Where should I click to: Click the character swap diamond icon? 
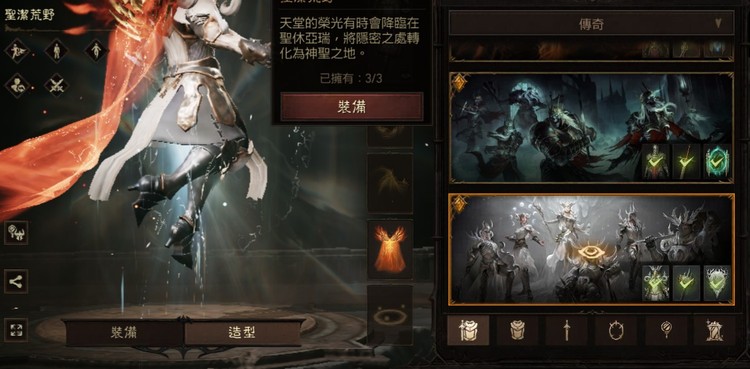pyautogui.click(x=17, y=86)
